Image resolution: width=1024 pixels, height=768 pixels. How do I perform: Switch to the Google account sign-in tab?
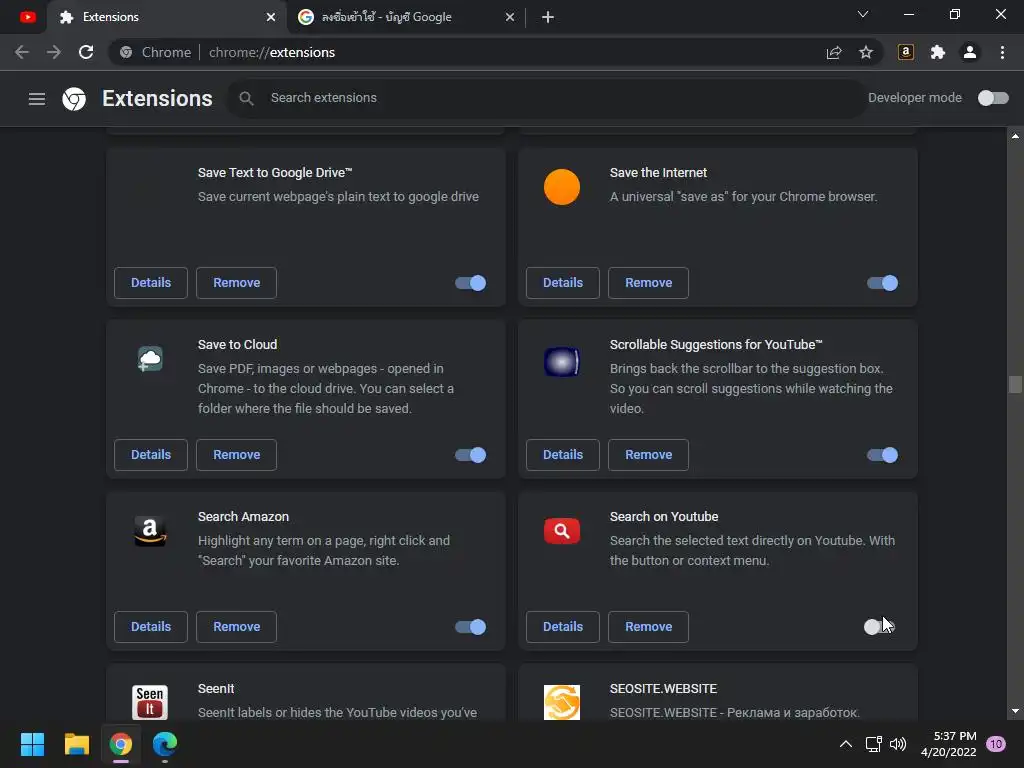(x=405, y=17)
